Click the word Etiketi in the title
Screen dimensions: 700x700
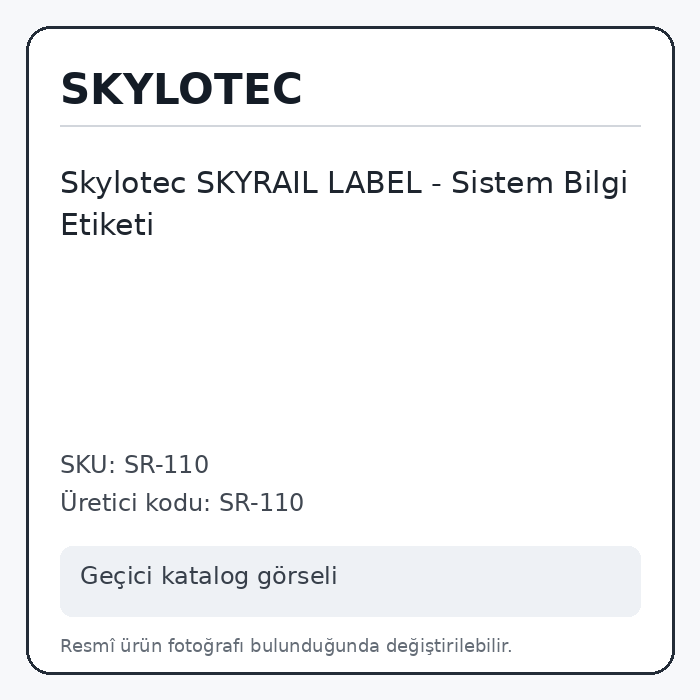point(107,224)
